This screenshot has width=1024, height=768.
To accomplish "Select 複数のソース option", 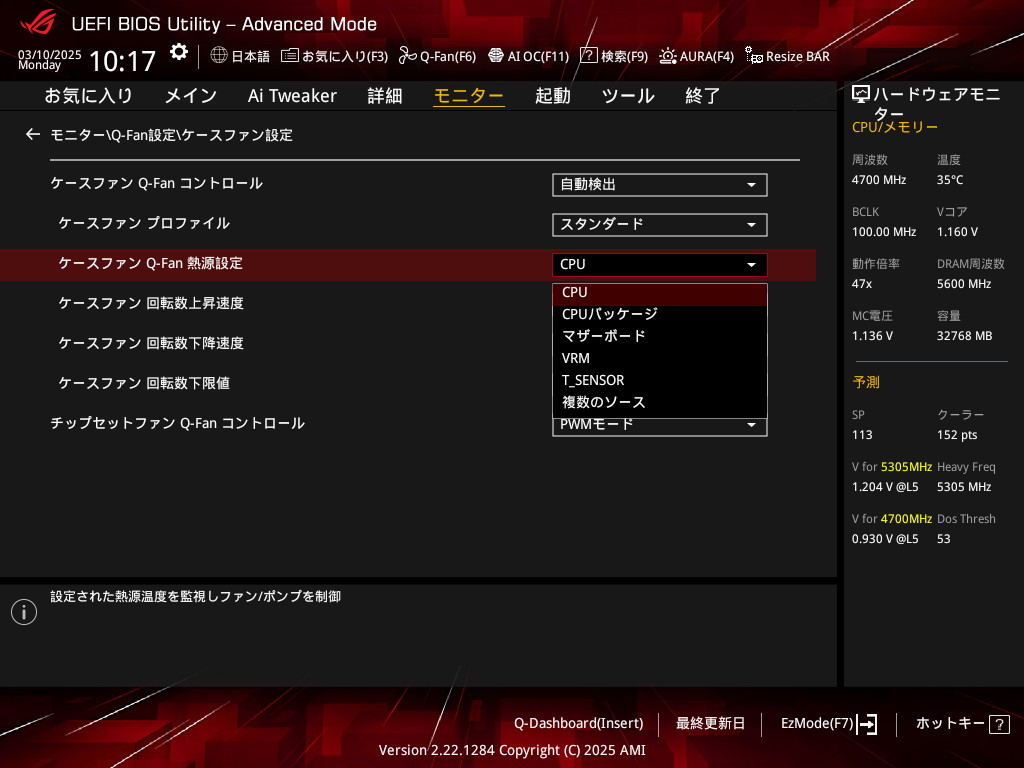I will (x=660, y=402).
